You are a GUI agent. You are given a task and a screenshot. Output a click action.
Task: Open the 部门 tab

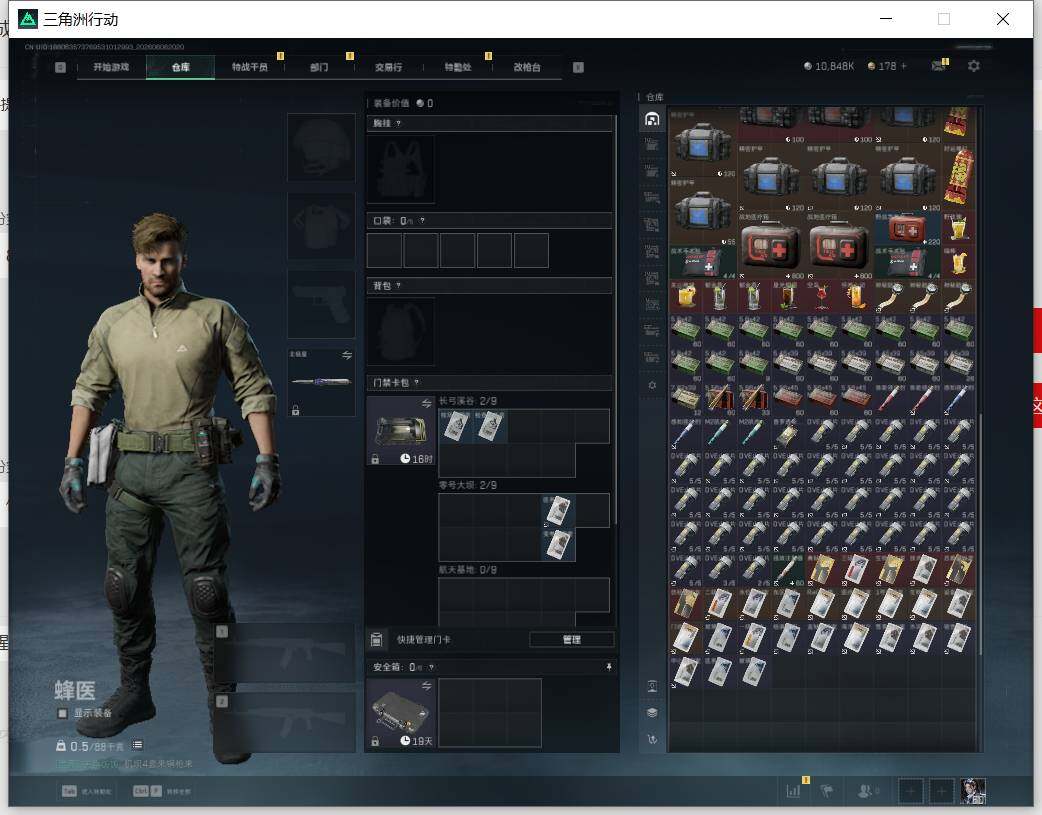tap(319, 67)
